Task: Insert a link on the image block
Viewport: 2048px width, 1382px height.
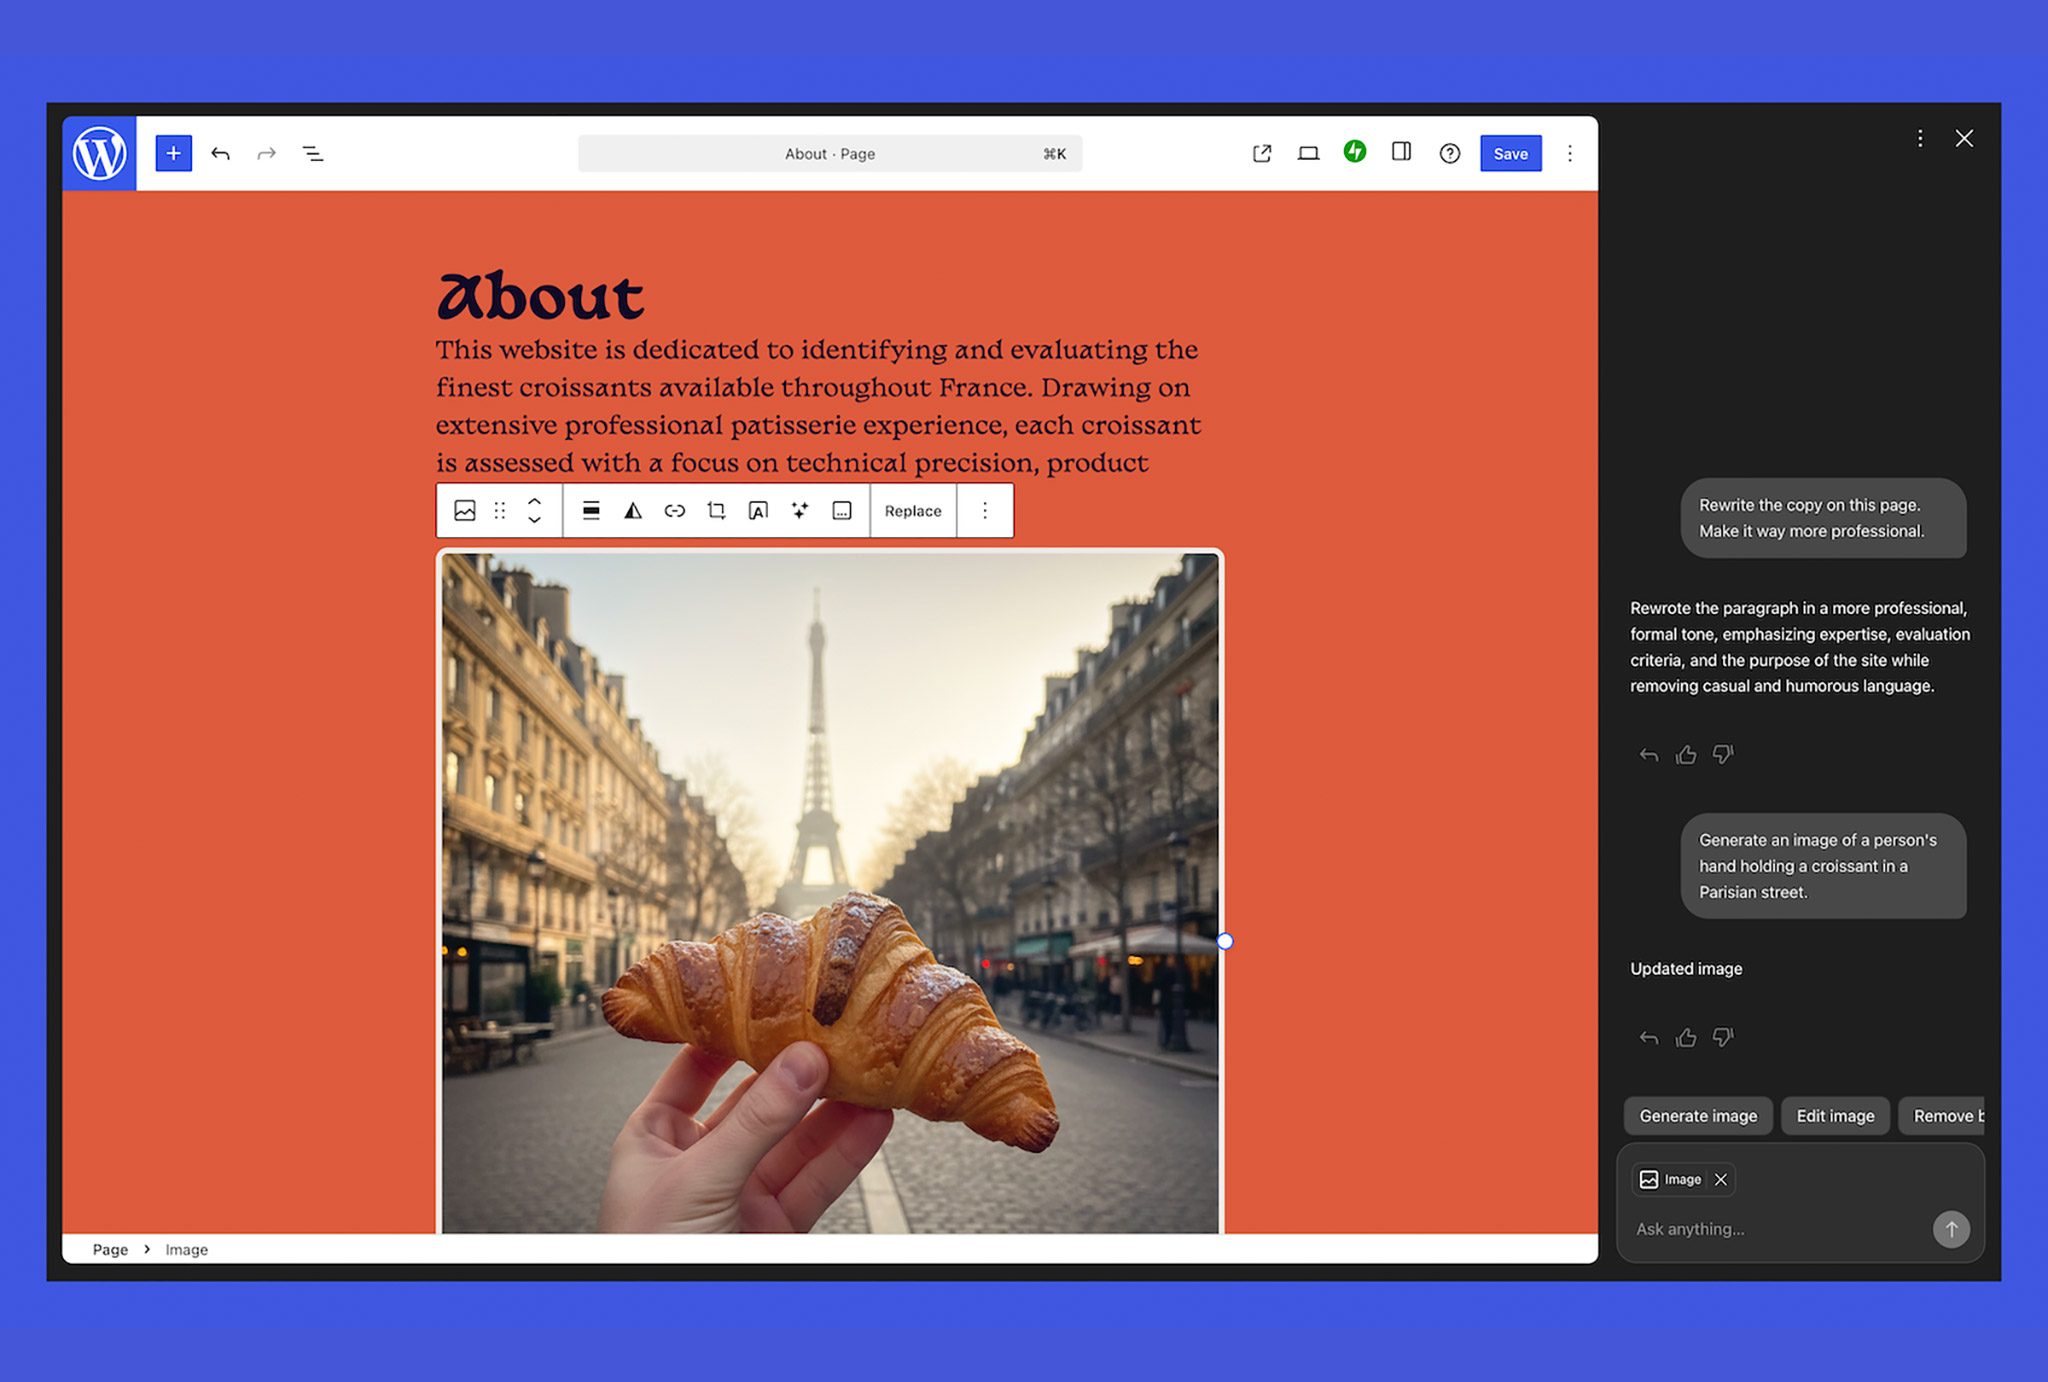Action: click(675, 510)
